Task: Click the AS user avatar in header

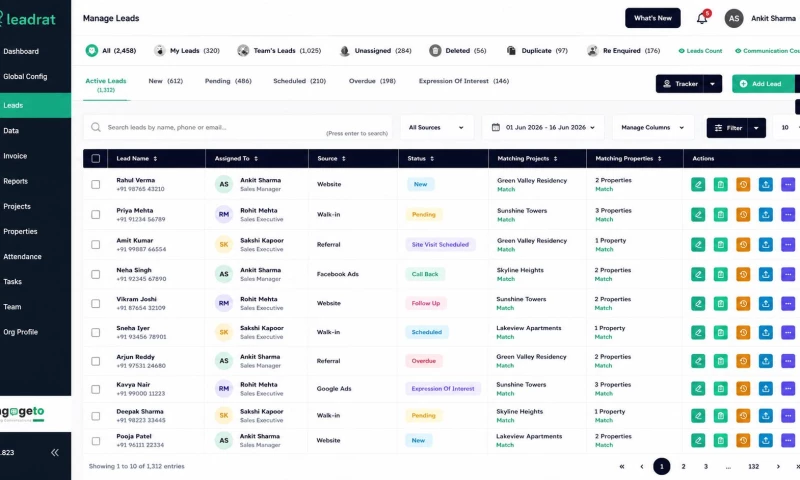Action: coord(734,18)
